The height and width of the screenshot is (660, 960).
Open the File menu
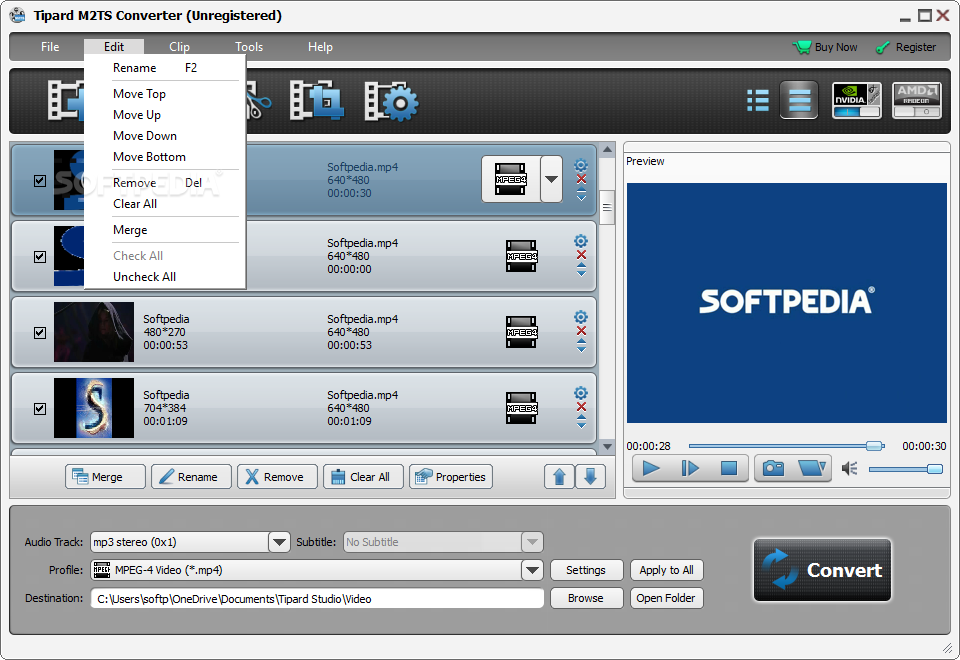pyautogui.click(x=50, y=47)
